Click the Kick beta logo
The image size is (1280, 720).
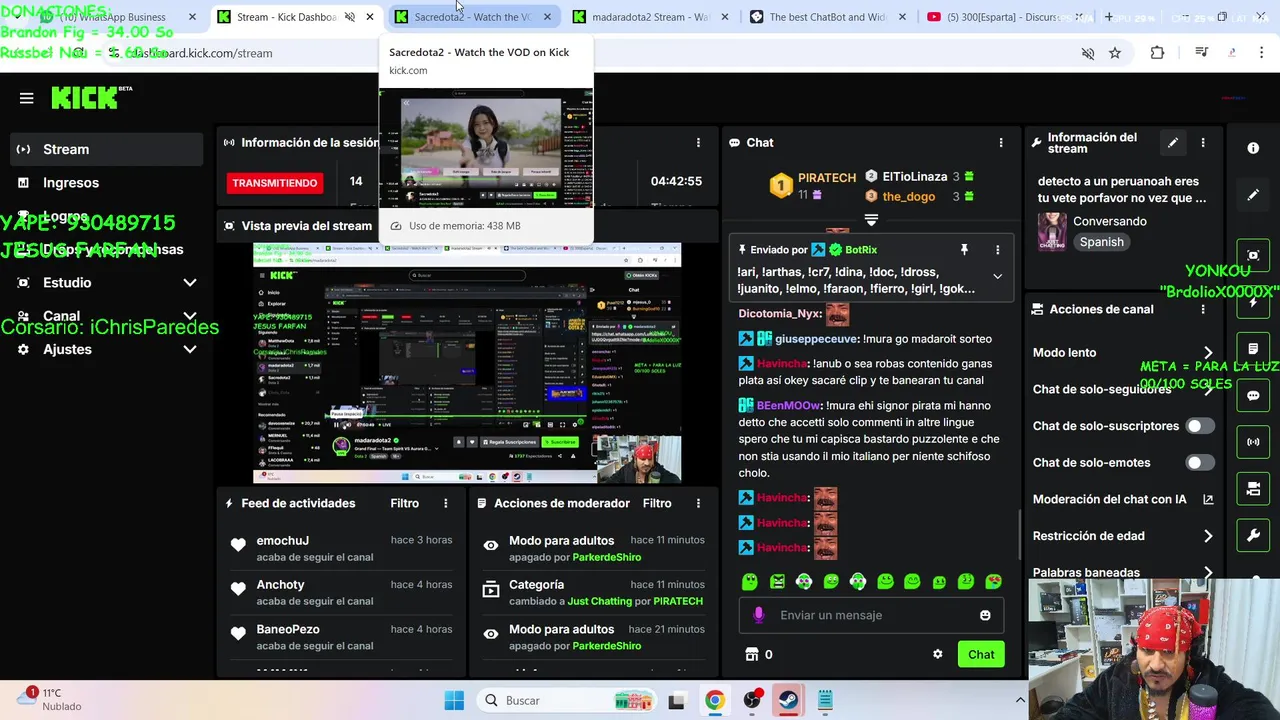[x=91, y=97]
